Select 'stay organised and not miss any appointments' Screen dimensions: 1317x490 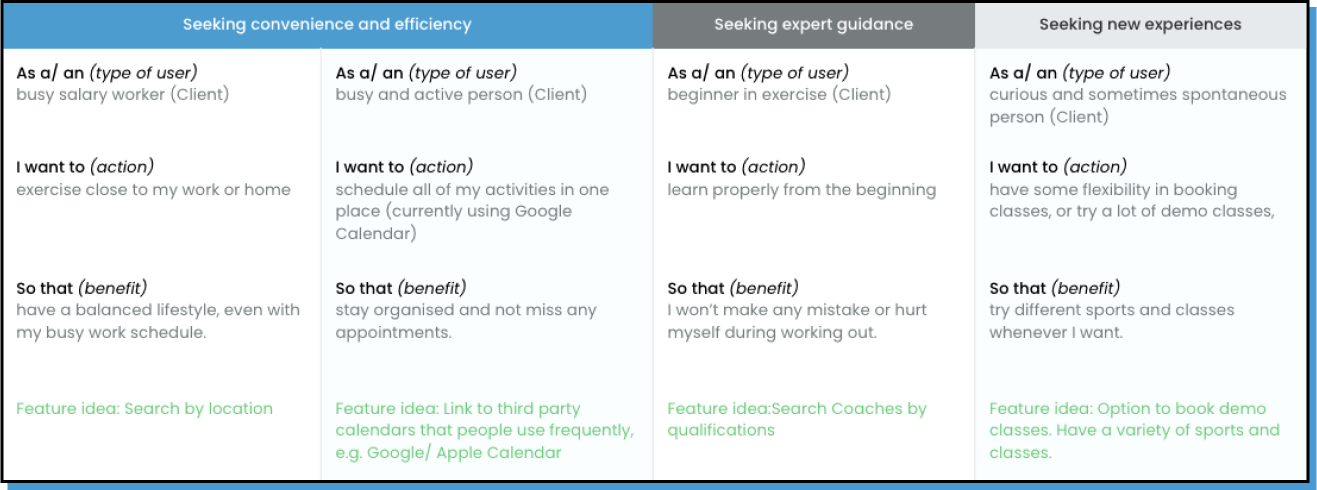pos(465,321)
